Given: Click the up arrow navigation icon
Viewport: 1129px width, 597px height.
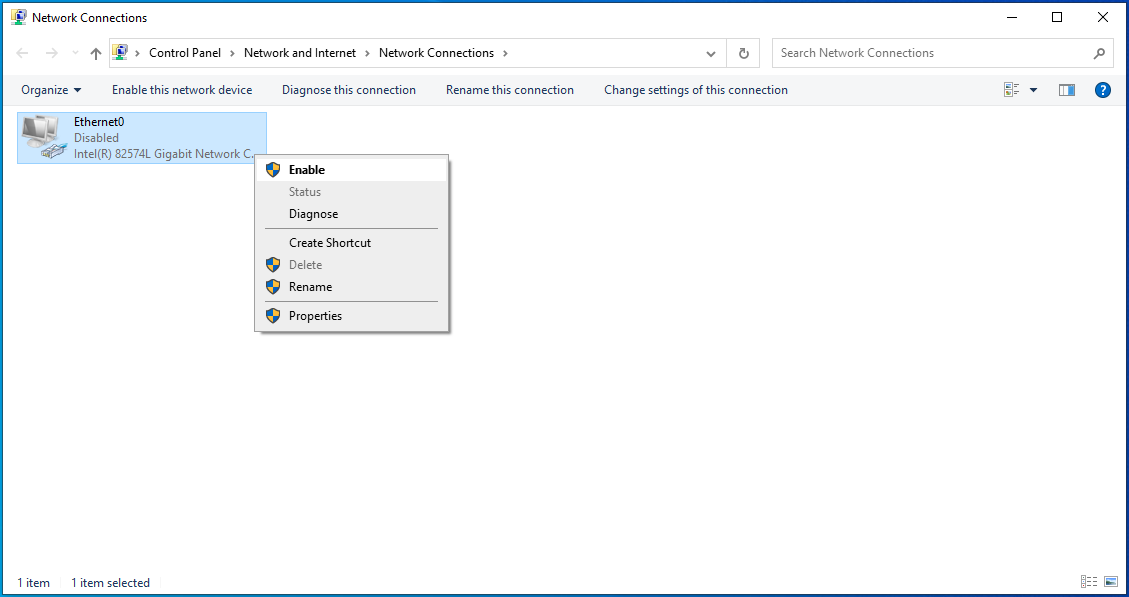Looking at the screenshot, I should point(95,52).
